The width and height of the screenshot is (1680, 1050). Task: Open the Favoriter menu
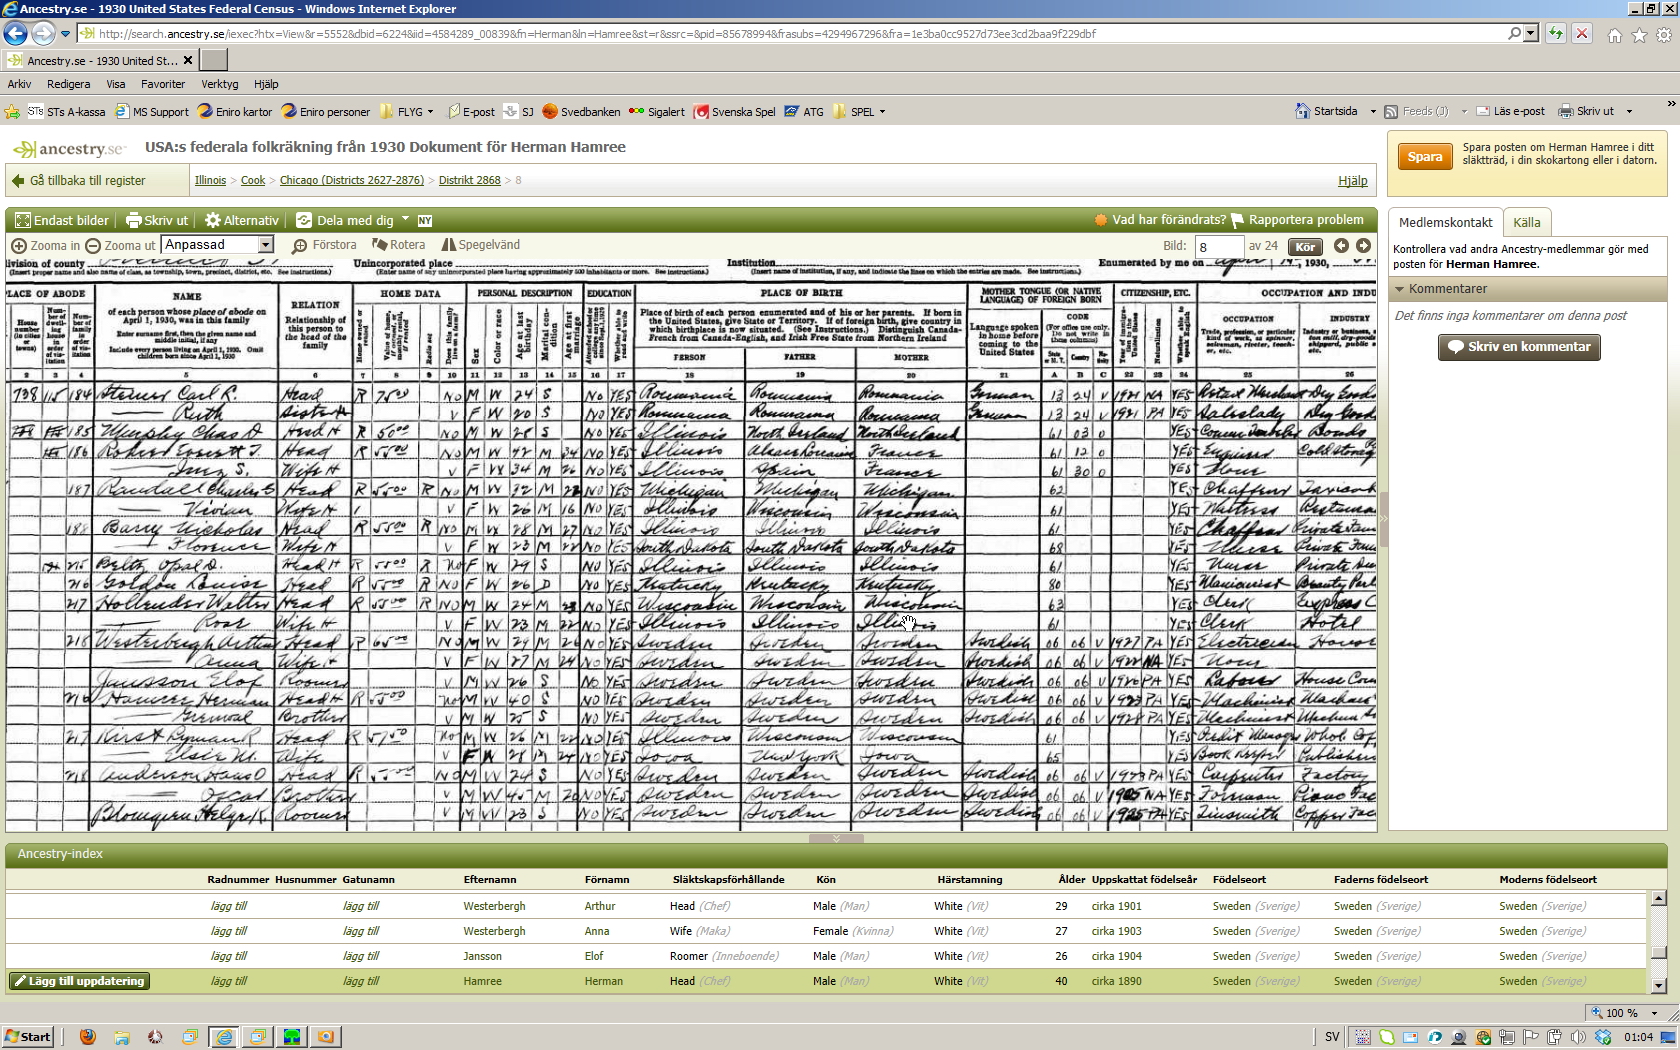(162, 84)
